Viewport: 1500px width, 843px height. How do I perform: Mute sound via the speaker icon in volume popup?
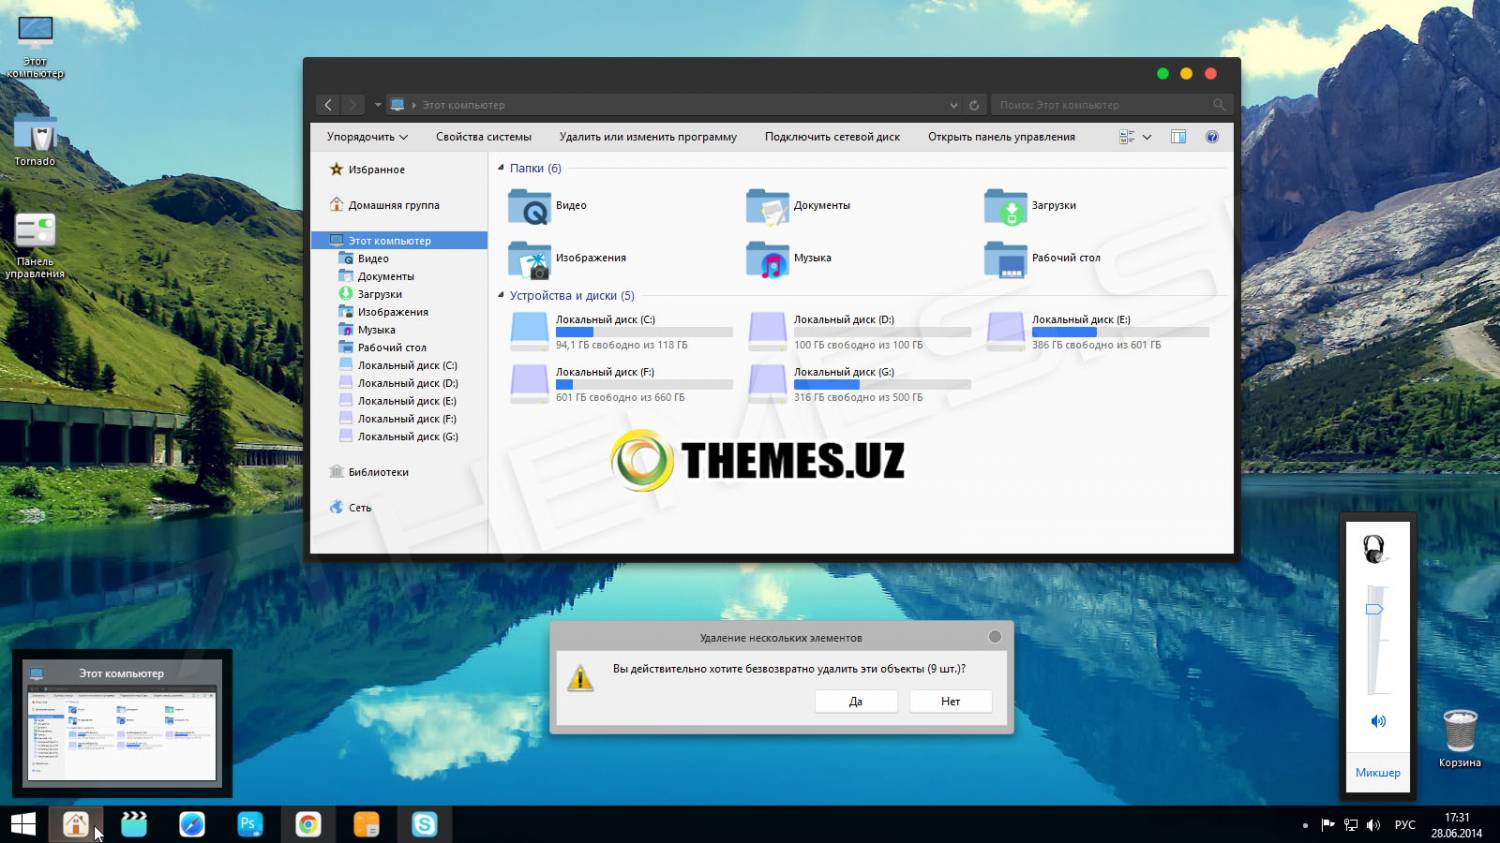pos(1377,721)
